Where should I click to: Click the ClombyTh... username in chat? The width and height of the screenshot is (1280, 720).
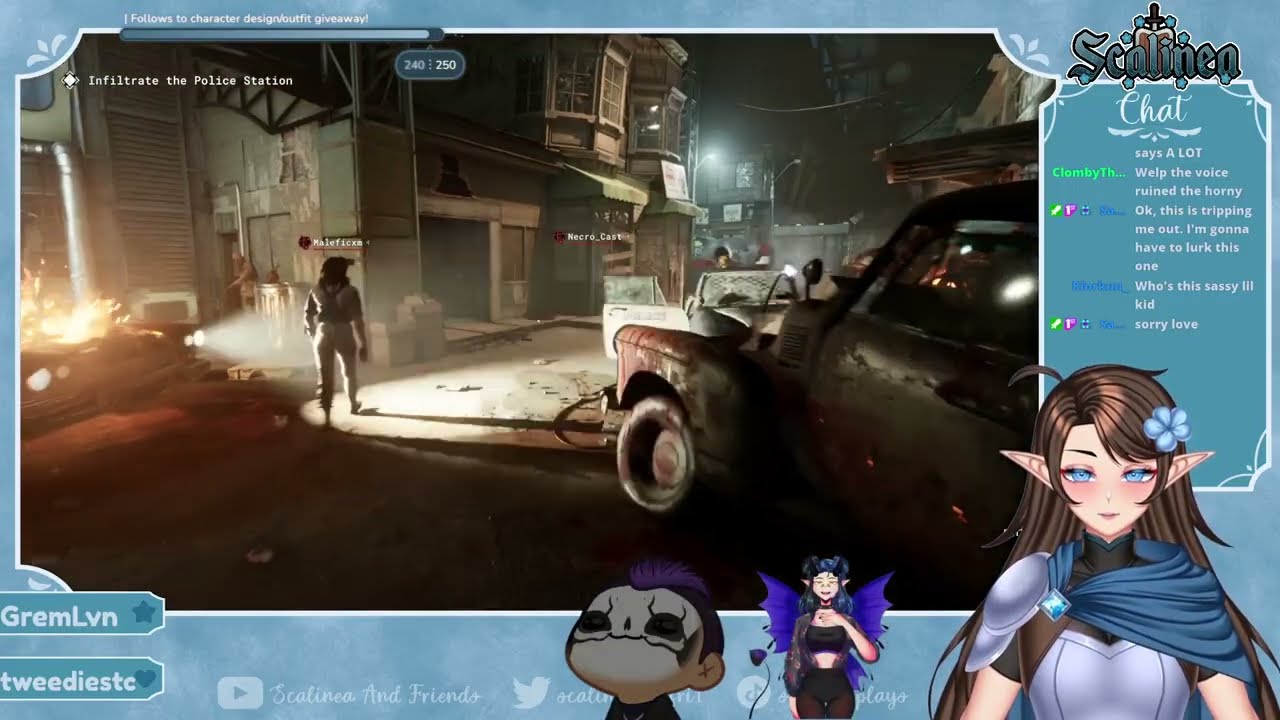(1089, 173)
